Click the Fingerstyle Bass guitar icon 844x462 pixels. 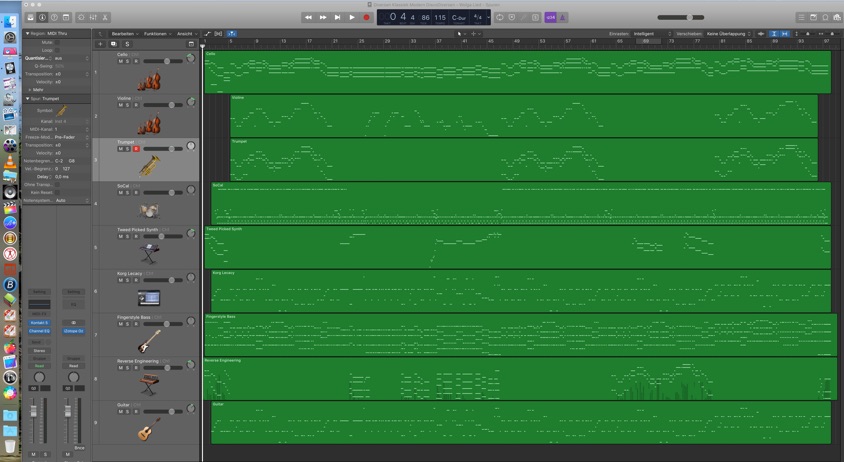149,341
